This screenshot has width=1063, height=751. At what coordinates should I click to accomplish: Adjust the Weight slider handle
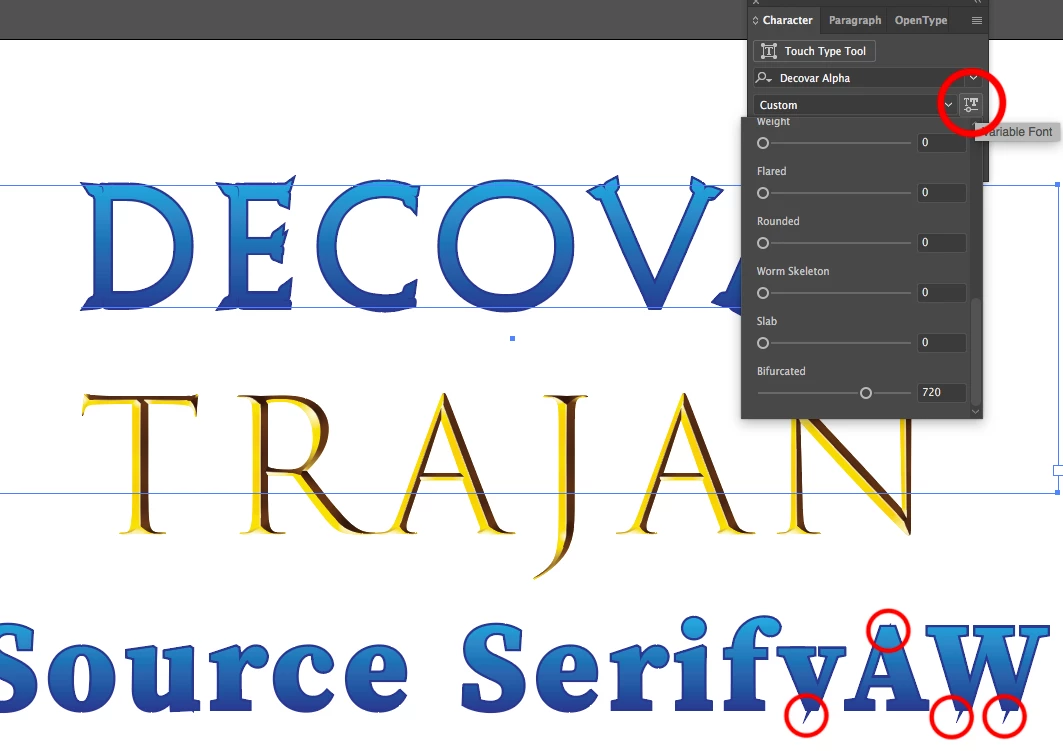pos(763,143)
